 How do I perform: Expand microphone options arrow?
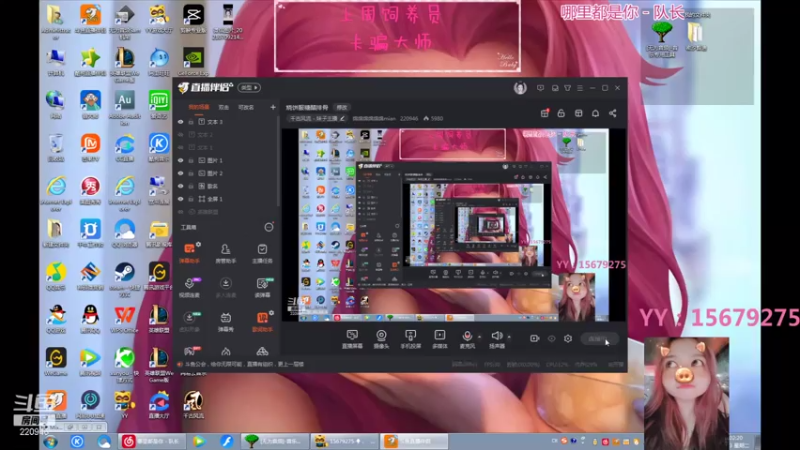(479, 337)
